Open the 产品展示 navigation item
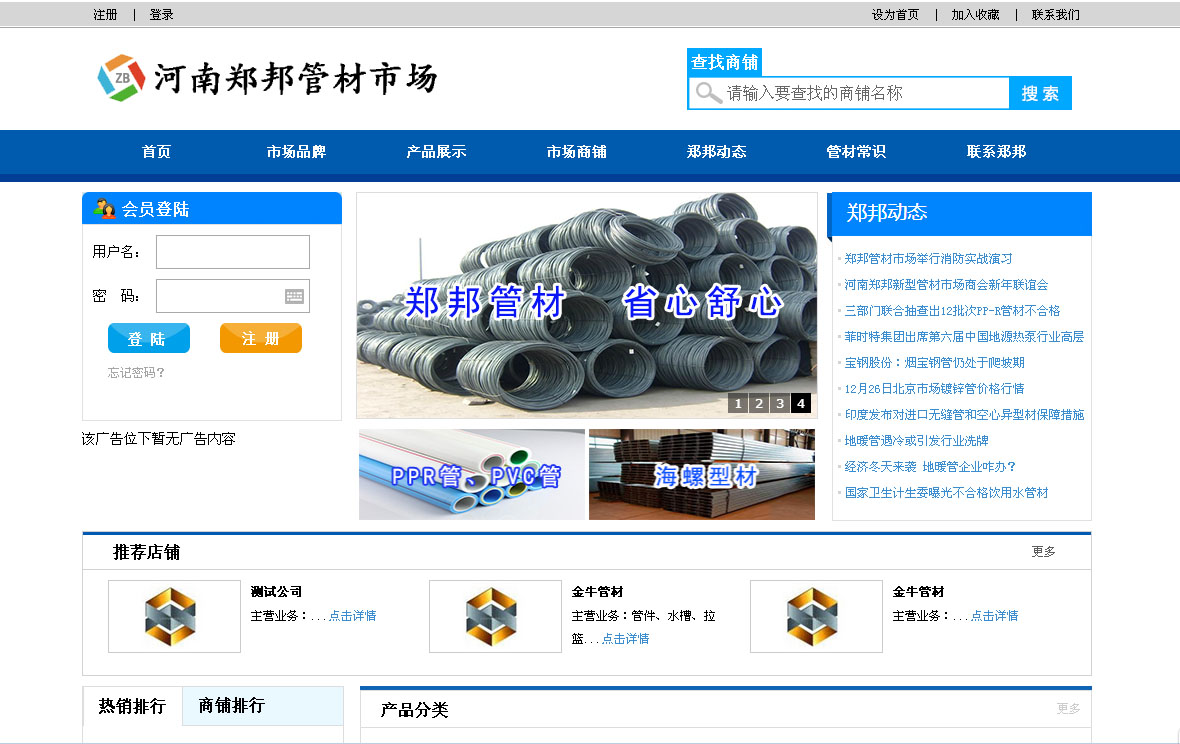Screen dimensions: 1180x744 pos(436,152)
